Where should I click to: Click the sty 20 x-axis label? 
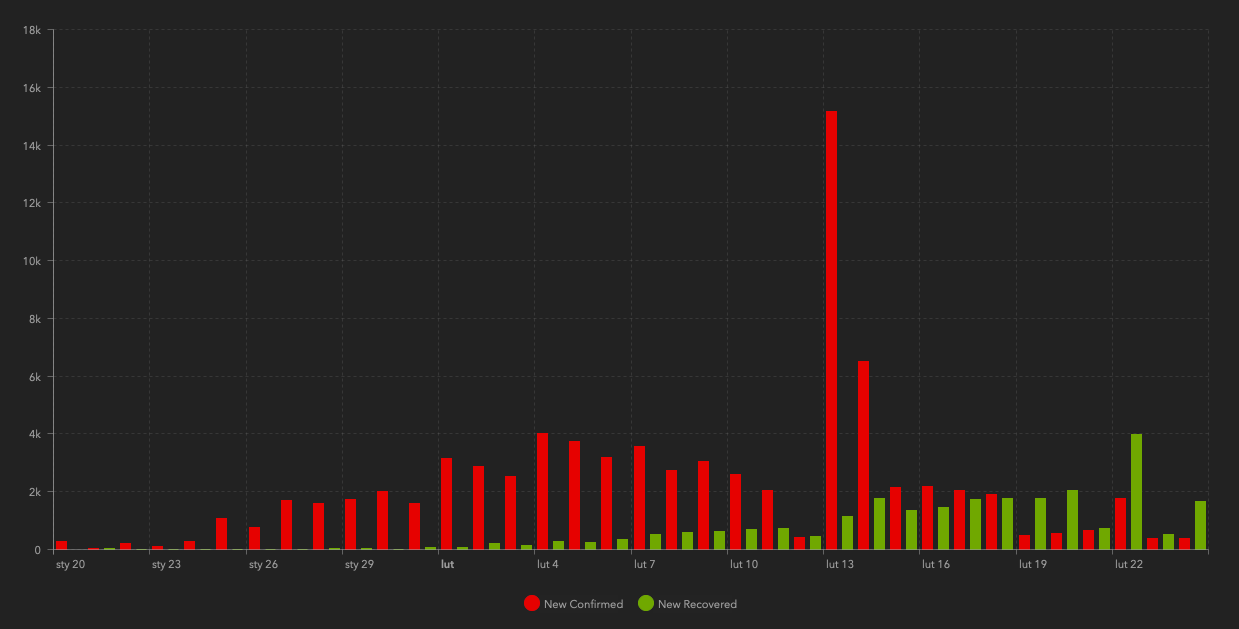(70, 565)
